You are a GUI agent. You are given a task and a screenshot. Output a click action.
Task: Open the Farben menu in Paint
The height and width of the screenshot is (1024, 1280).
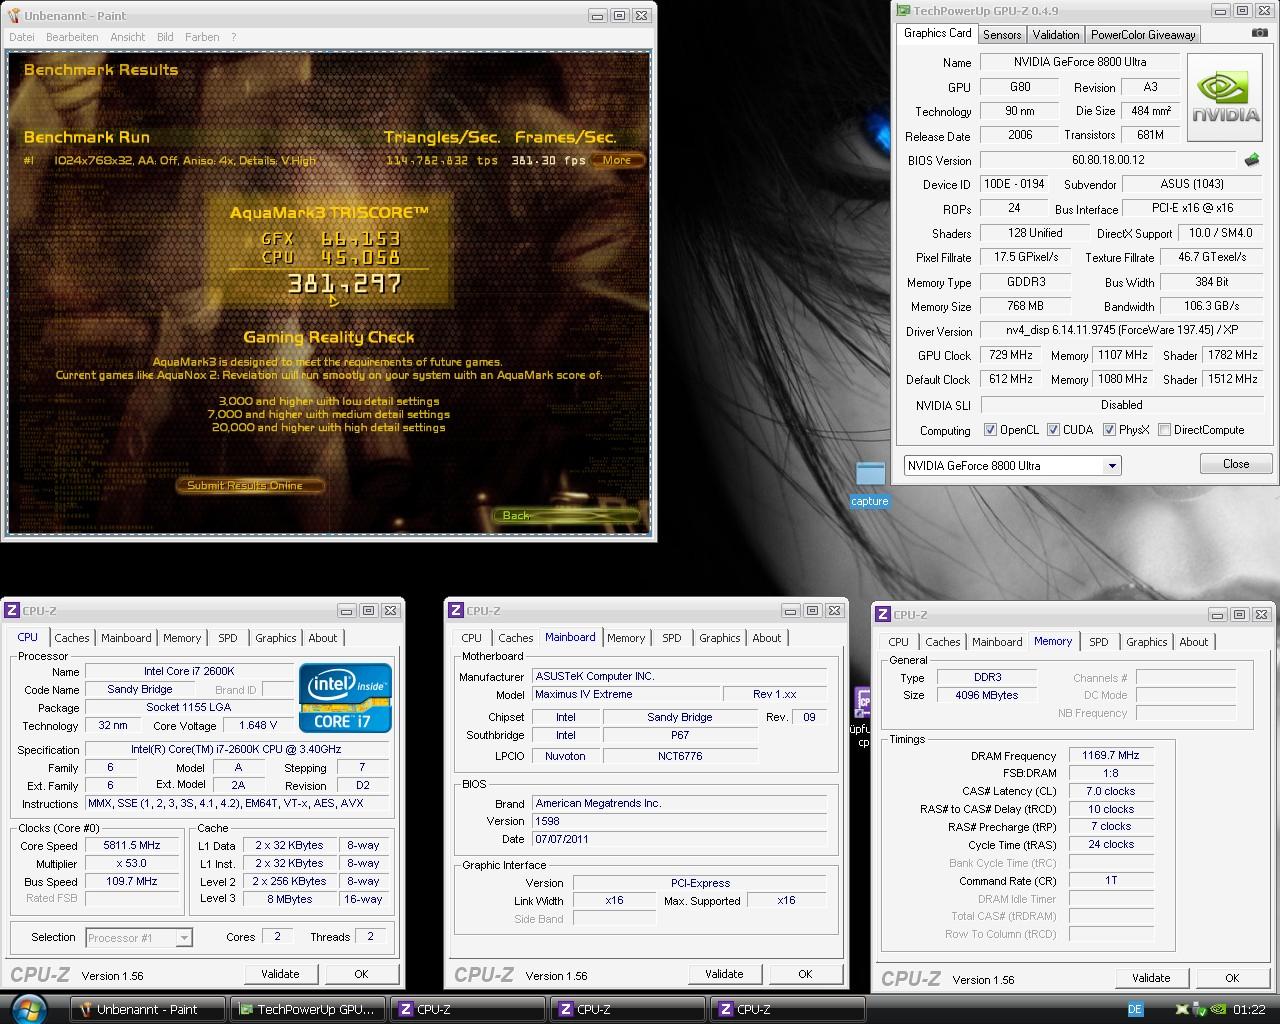point(202,37)
